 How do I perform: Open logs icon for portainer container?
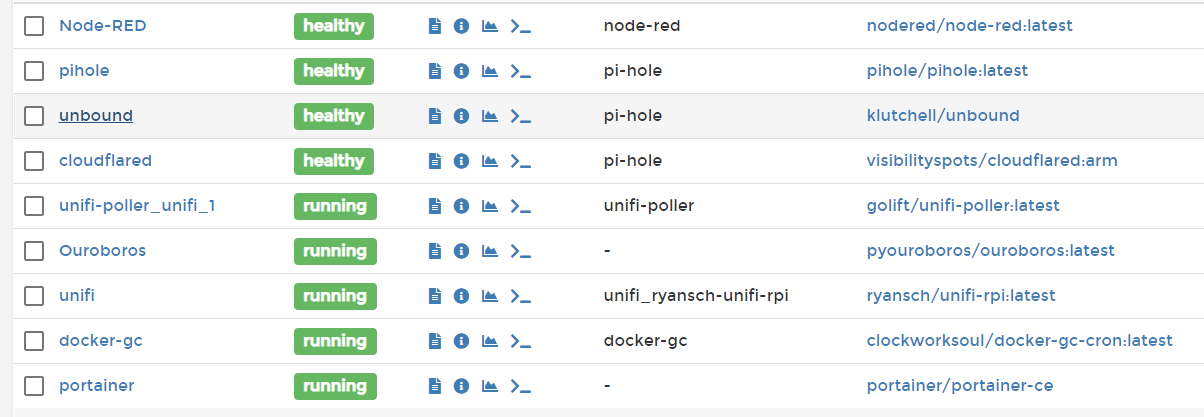coord(434,386)
